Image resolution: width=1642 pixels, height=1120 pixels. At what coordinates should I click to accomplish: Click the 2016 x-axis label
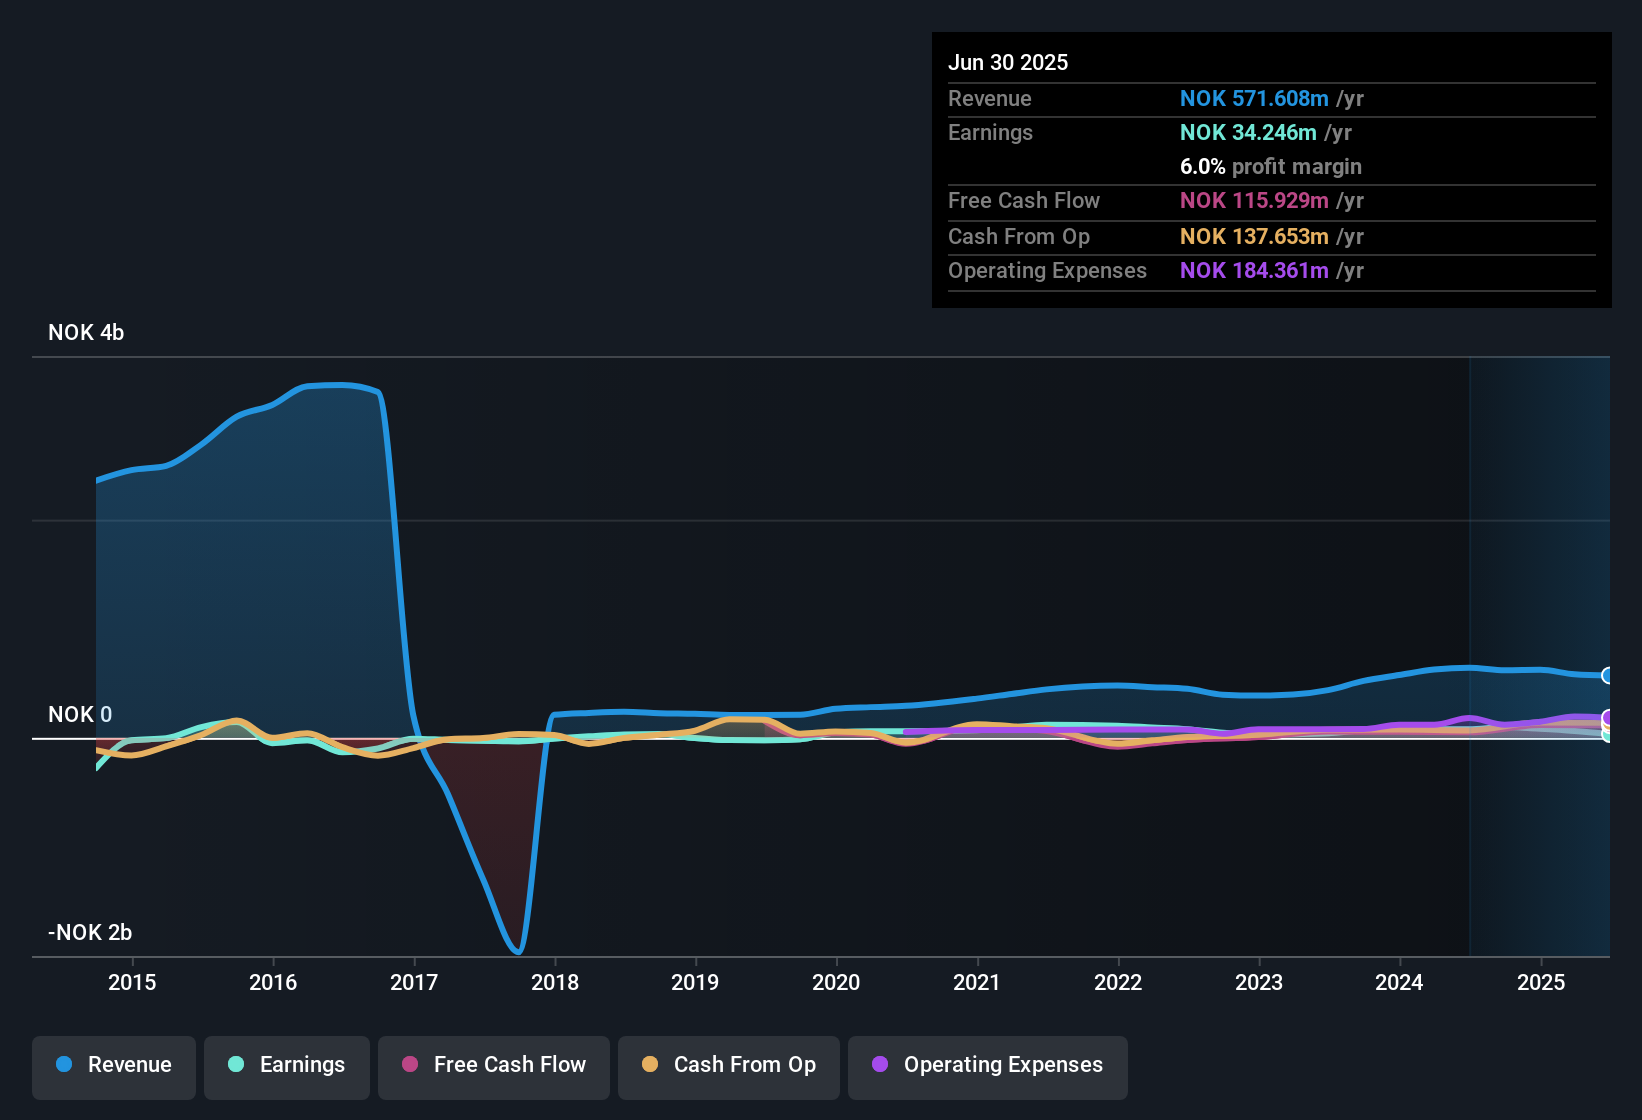click(273, 982)
